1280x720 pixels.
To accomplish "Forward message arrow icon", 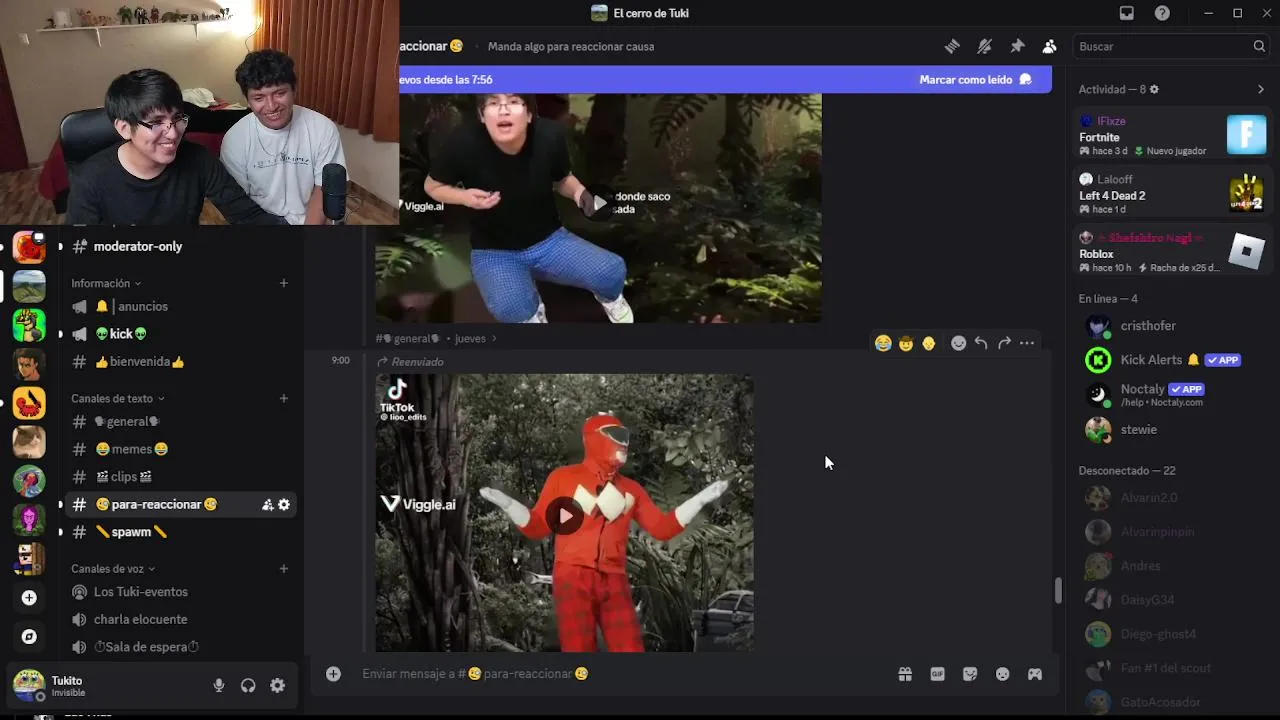I will pos(1004,343).
